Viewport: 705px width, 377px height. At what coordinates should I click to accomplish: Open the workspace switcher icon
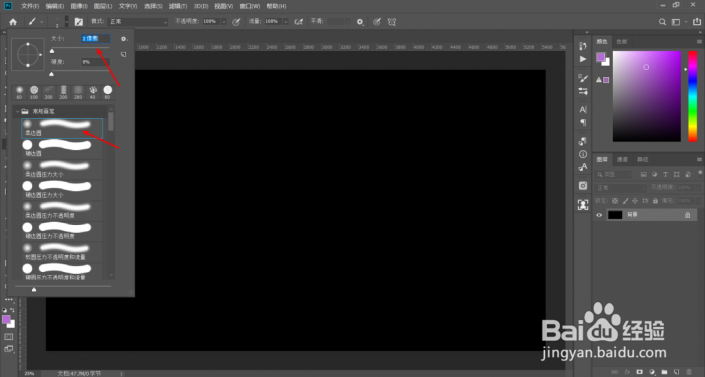[676, 22]
